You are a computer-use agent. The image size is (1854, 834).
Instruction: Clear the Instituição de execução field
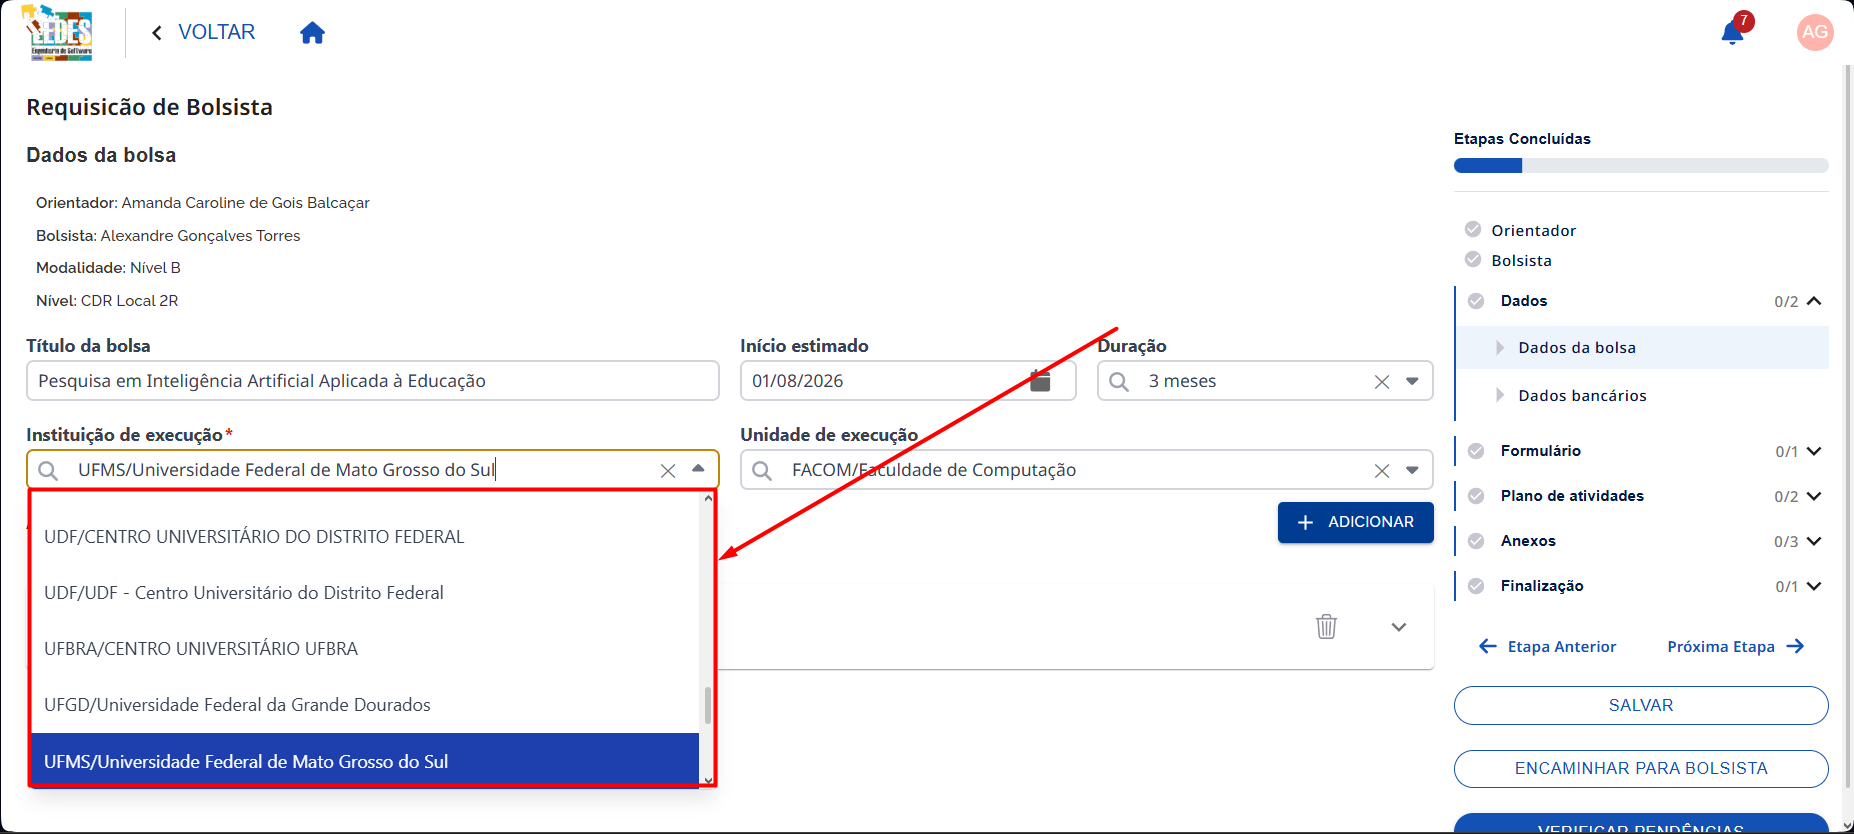(668, 471)
